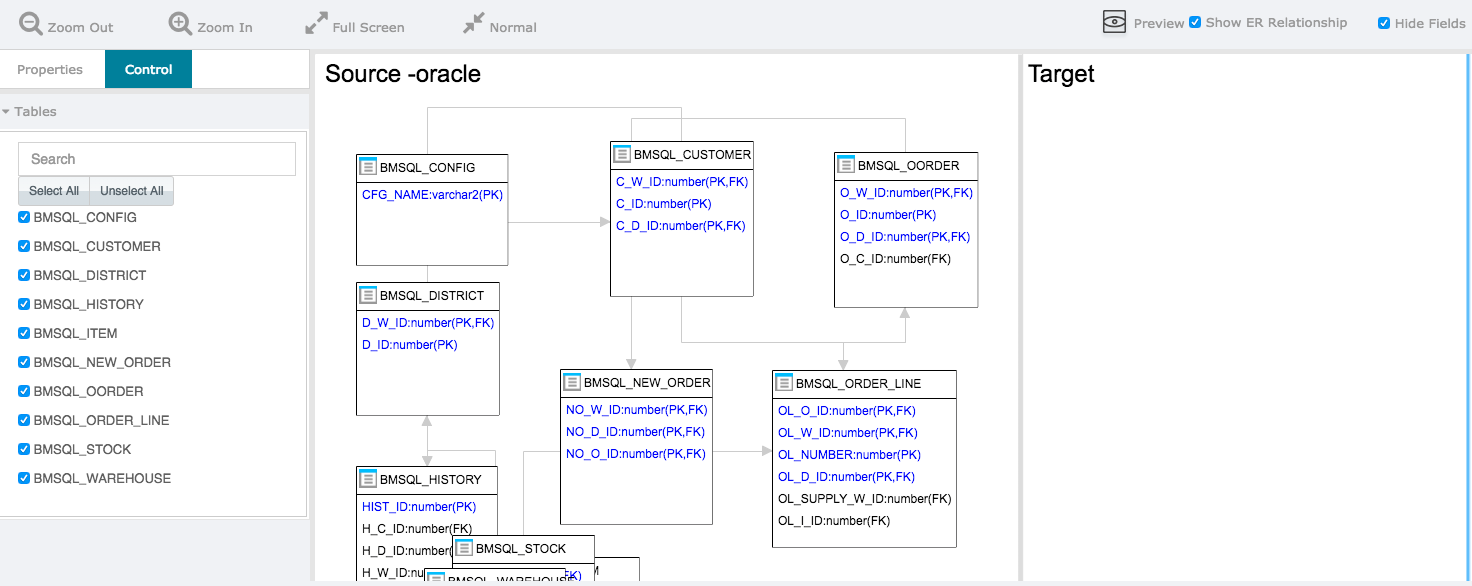
Task: Click the NO_O_ID:number(PK,FK) field
Action: (636, 454)
